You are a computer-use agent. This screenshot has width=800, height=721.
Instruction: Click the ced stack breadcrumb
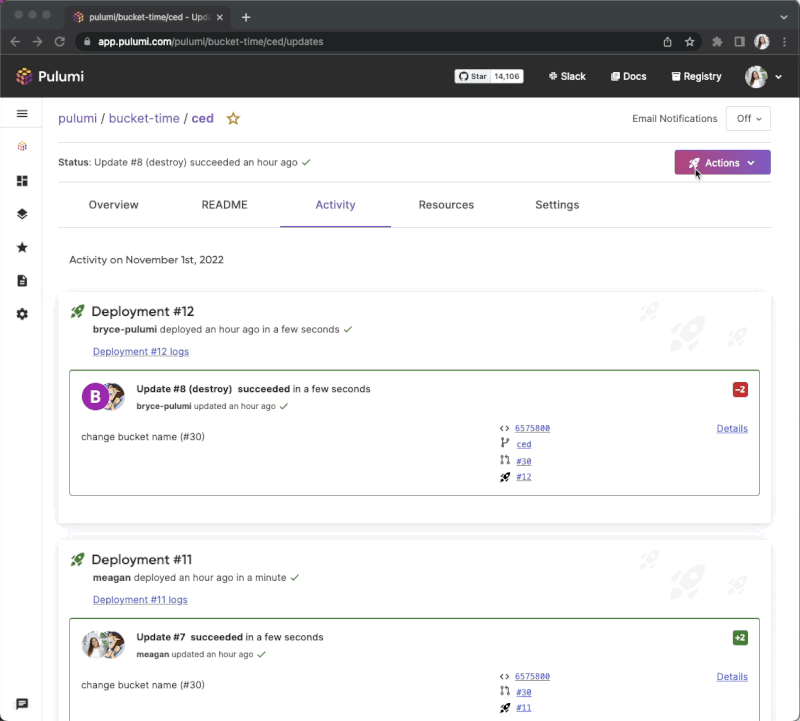(203, 118)
